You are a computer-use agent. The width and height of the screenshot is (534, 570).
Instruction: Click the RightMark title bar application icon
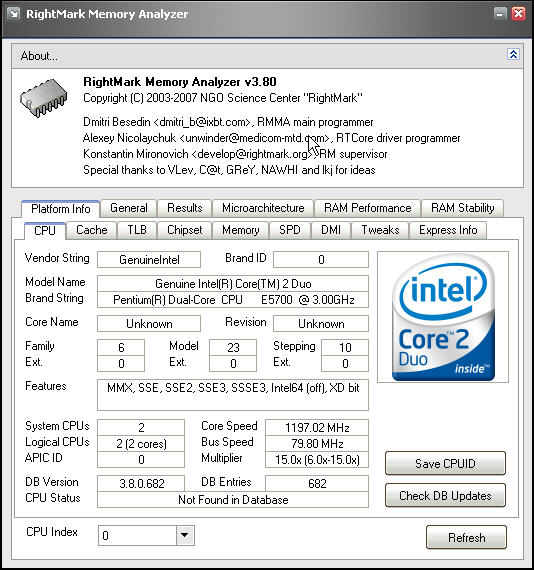[14, 14]
